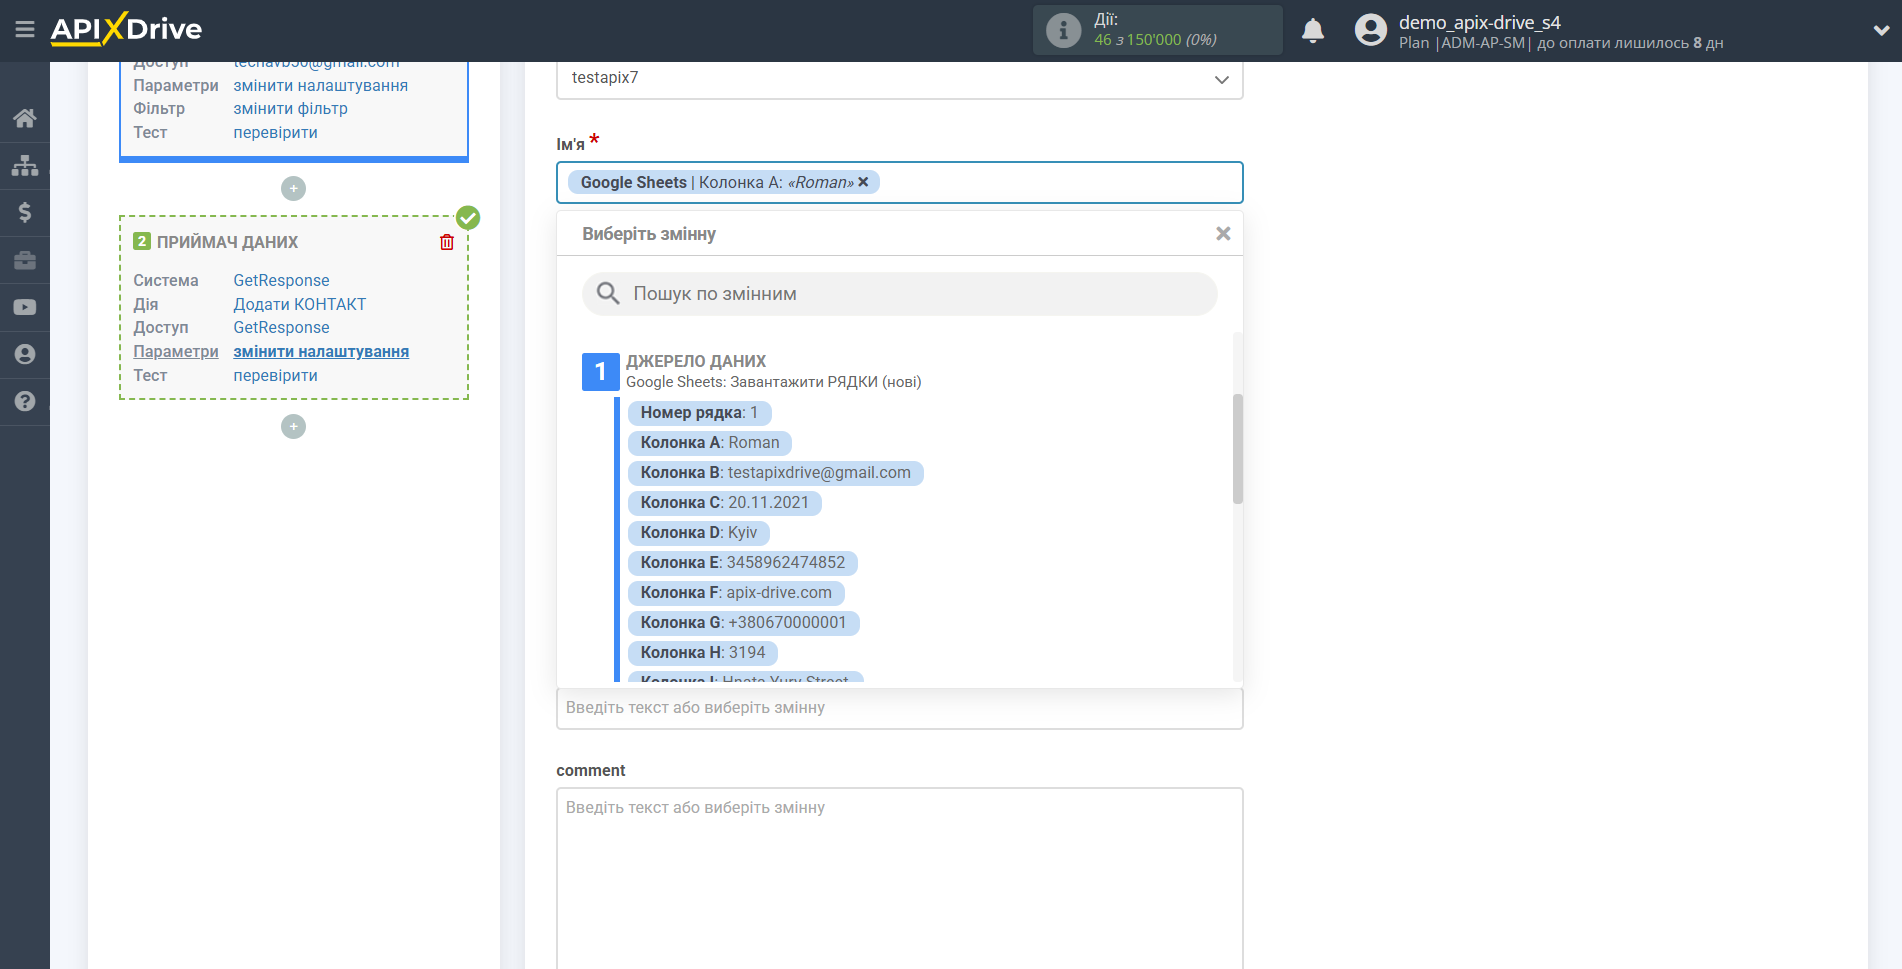Open the testapix7 dropdown
The image size is (1902, 969).
[x=900, y=78]
